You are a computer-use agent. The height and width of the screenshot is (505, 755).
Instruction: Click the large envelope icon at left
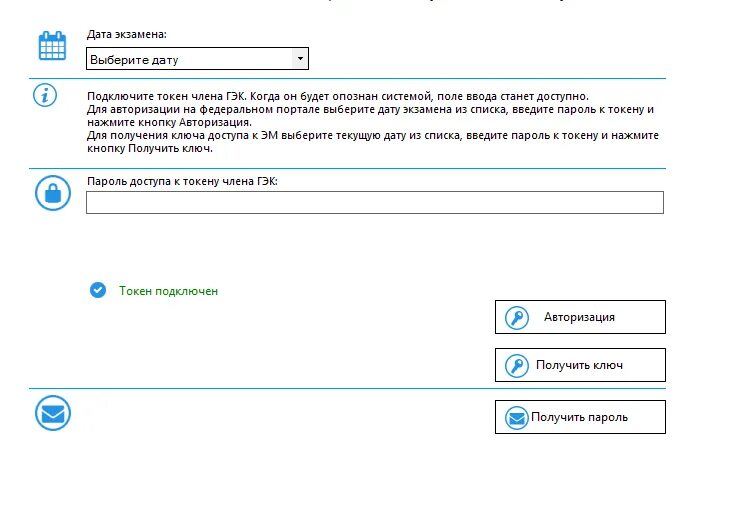pyautogui.click(x=53, y=413)
